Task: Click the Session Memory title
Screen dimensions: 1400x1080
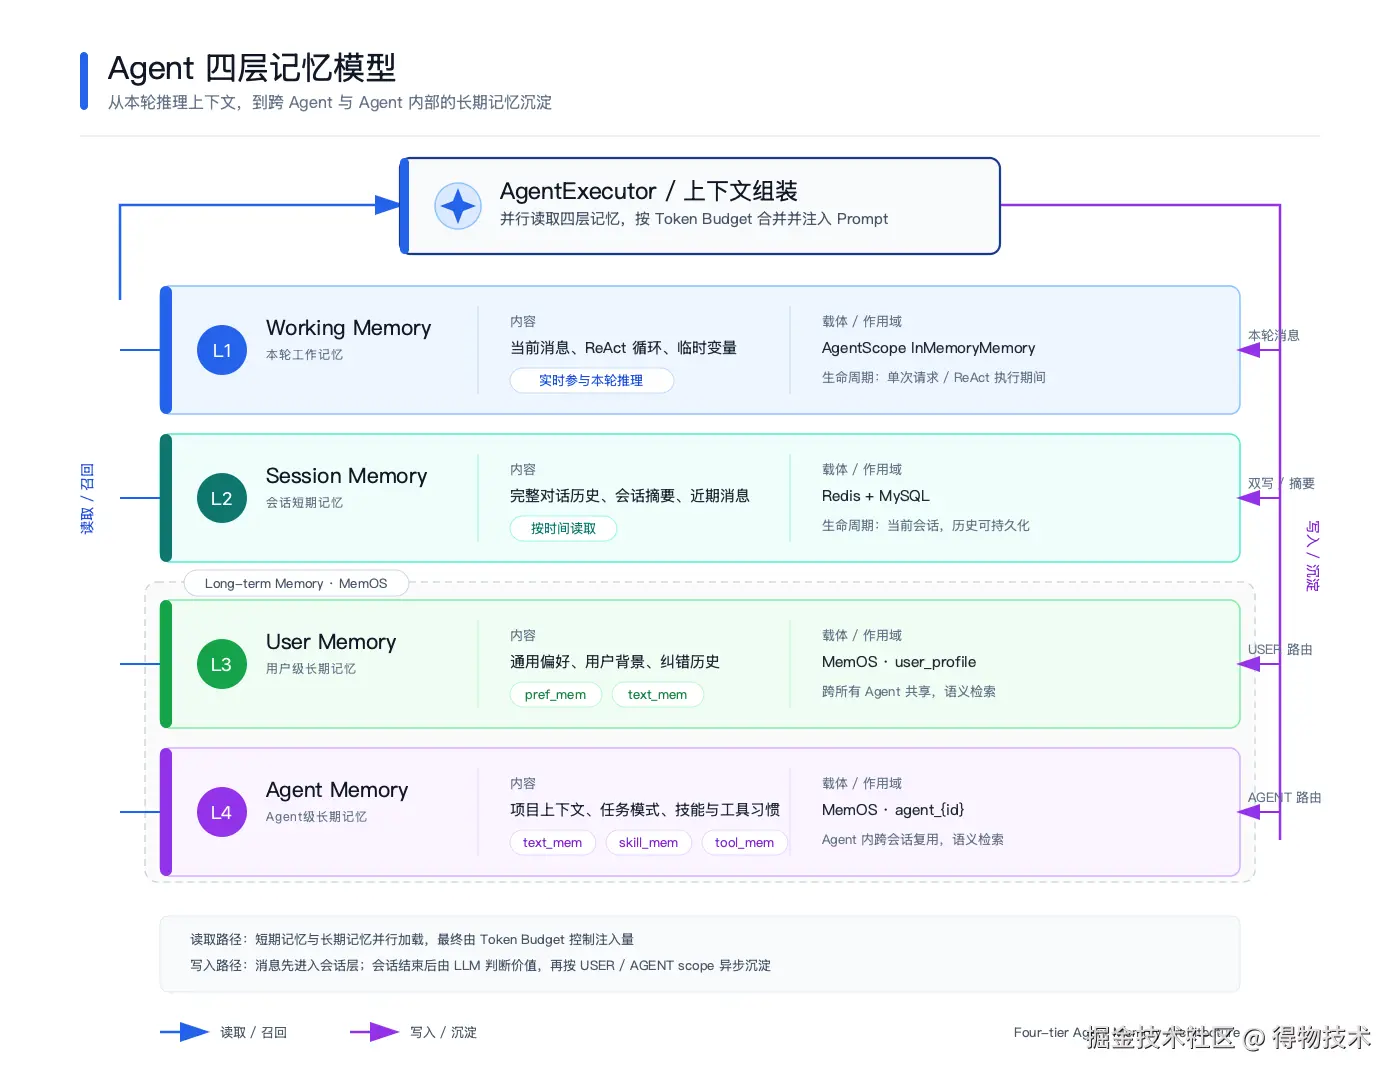Action: pyautogui.click(x=346, y=476)
